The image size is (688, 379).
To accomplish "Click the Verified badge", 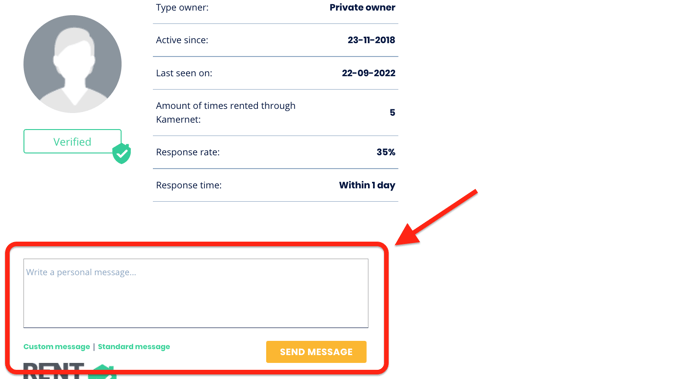I will [72, 141].
